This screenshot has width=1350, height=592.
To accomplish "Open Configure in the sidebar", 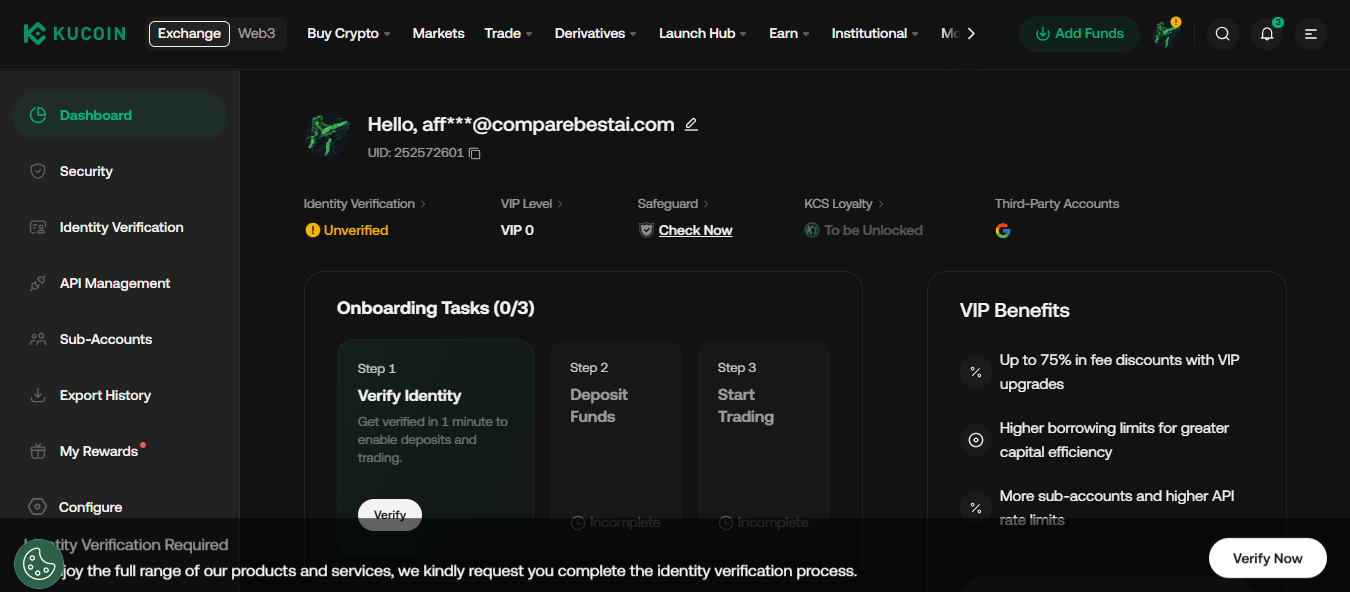I will point(119,507).
